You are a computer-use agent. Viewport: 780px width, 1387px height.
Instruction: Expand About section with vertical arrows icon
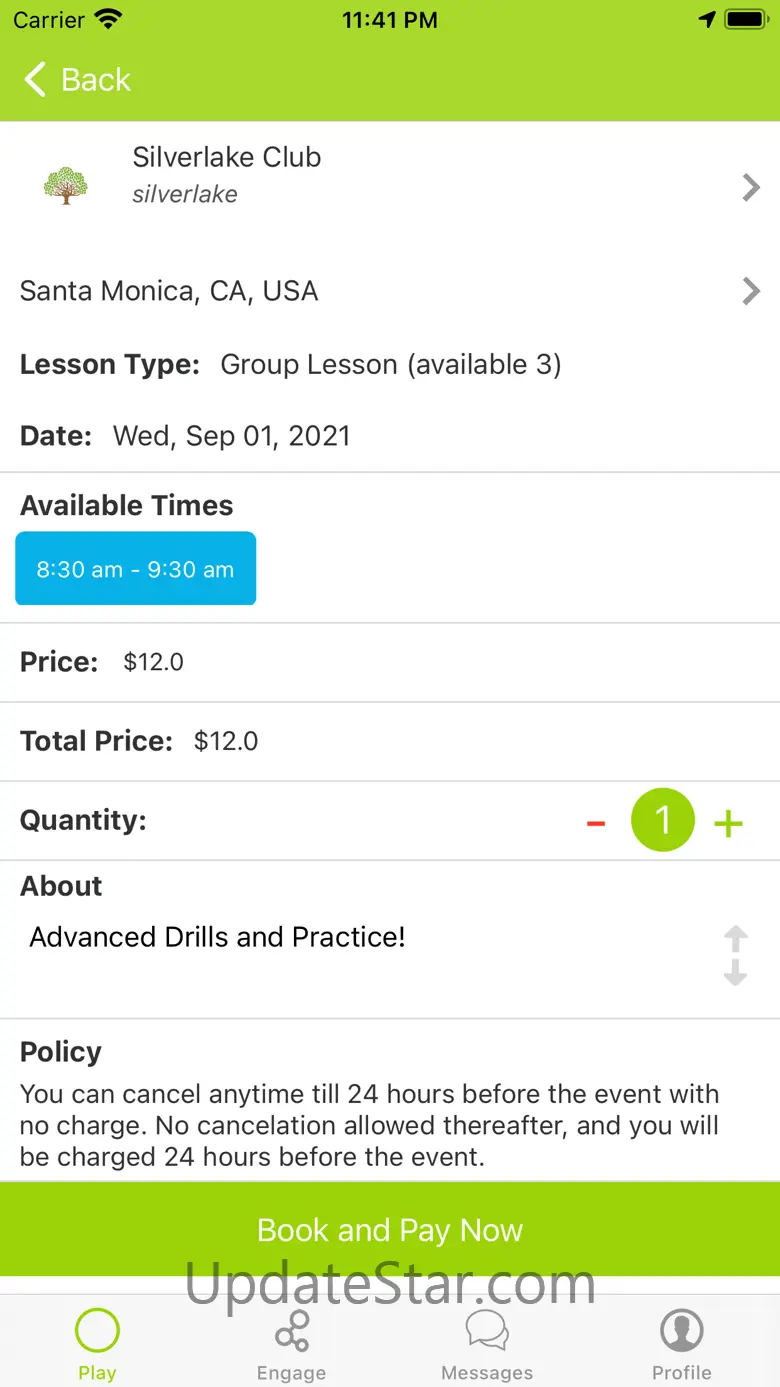736,956
